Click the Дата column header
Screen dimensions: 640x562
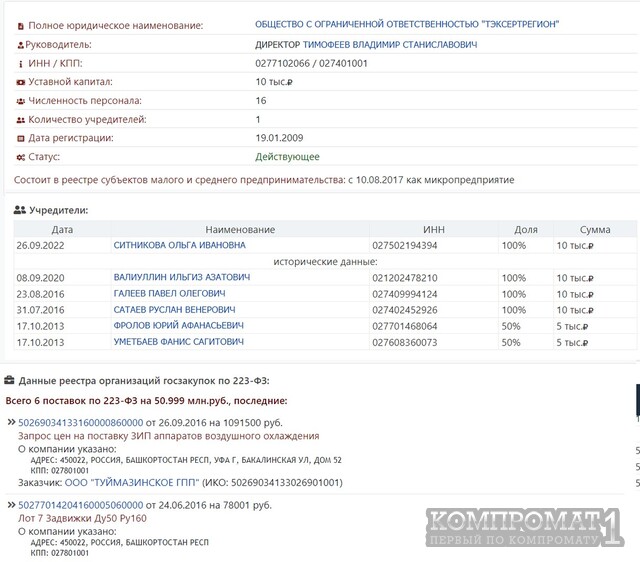pos(62,229)
